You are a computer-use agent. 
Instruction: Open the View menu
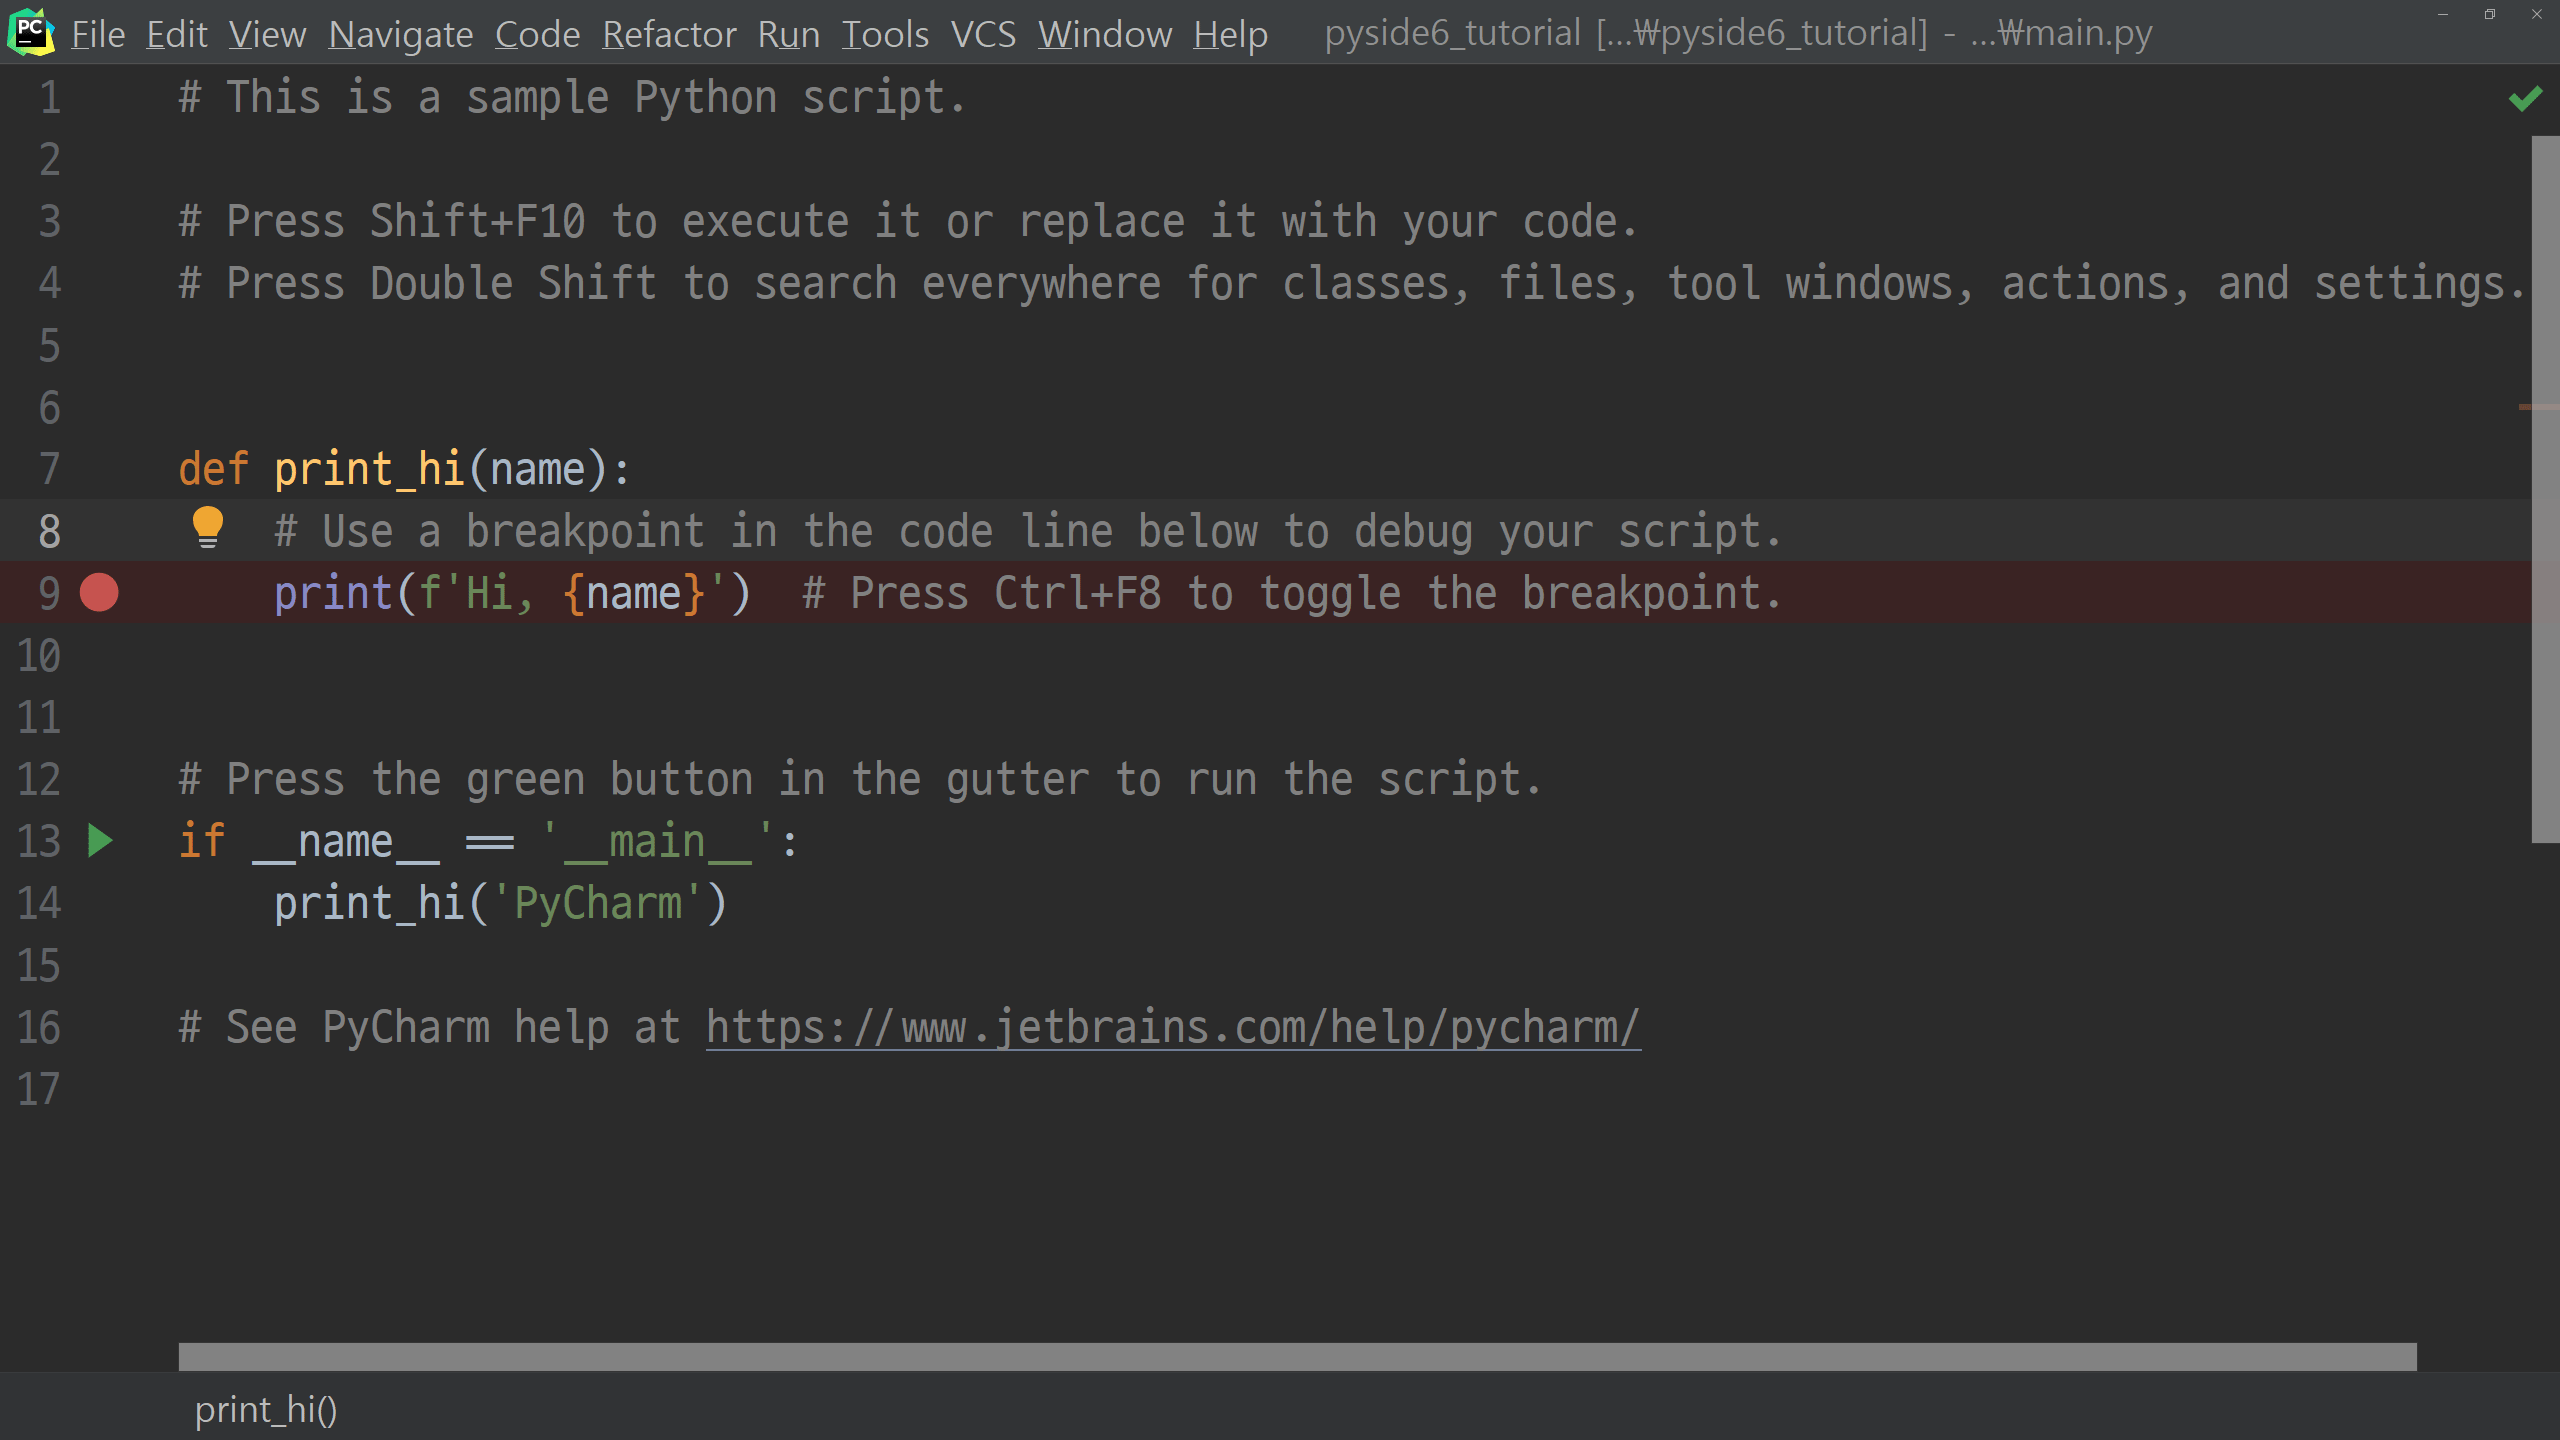[267, 34]
